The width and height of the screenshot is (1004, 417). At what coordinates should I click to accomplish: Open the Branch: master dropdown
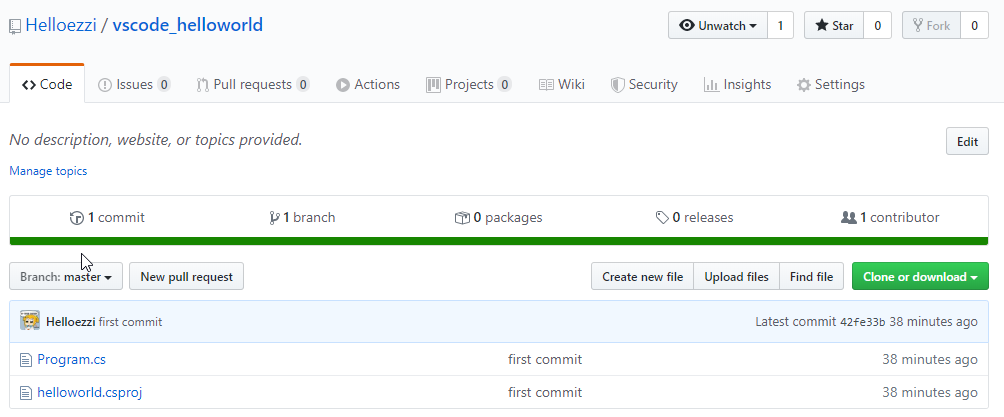(66, 276)
